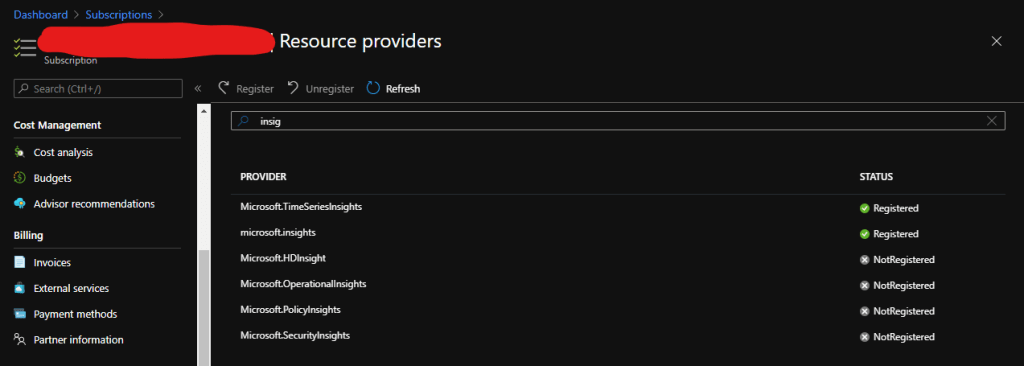
Task: Open the Dashboard breadcrumb link
Action: (x=40, y=14)
